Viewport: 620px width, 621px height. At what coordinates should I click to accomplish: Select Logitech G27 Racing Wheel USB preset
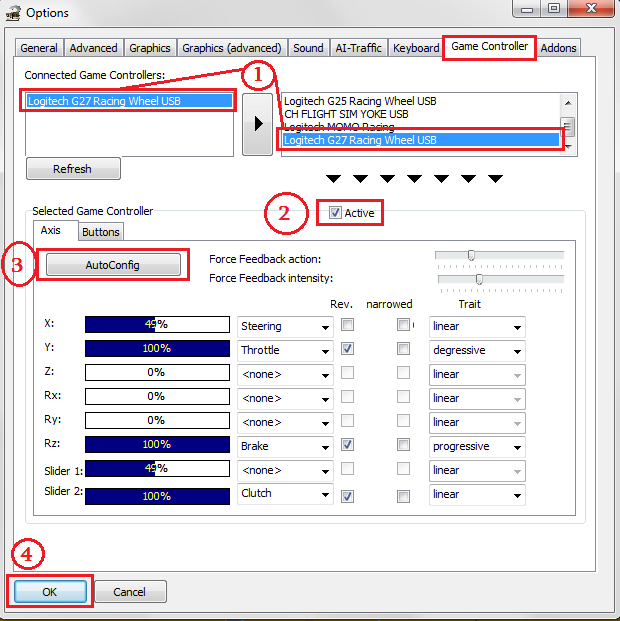click(x=421, y=140)
